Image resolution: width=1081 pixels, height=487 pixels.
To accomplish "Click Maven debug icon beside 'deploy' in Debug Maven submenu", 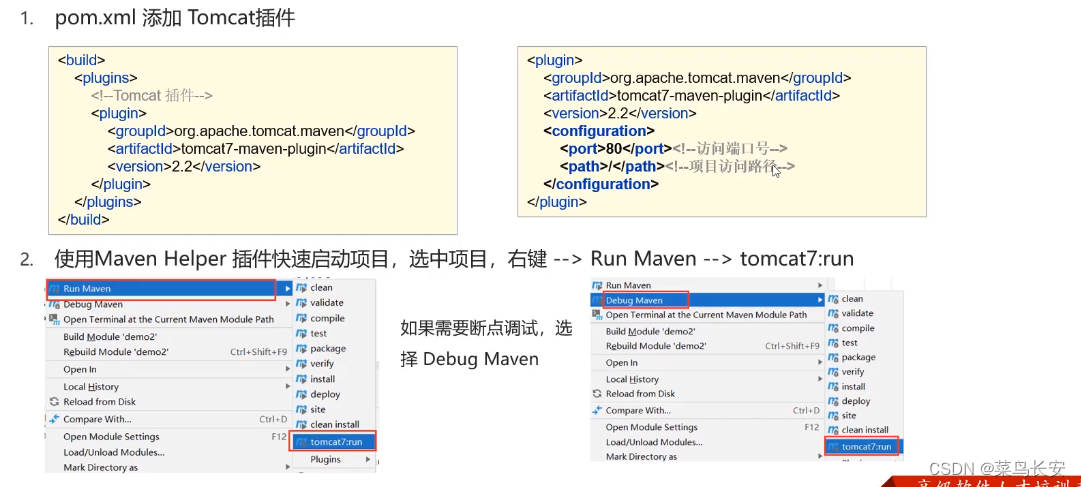I will point(833,401).
